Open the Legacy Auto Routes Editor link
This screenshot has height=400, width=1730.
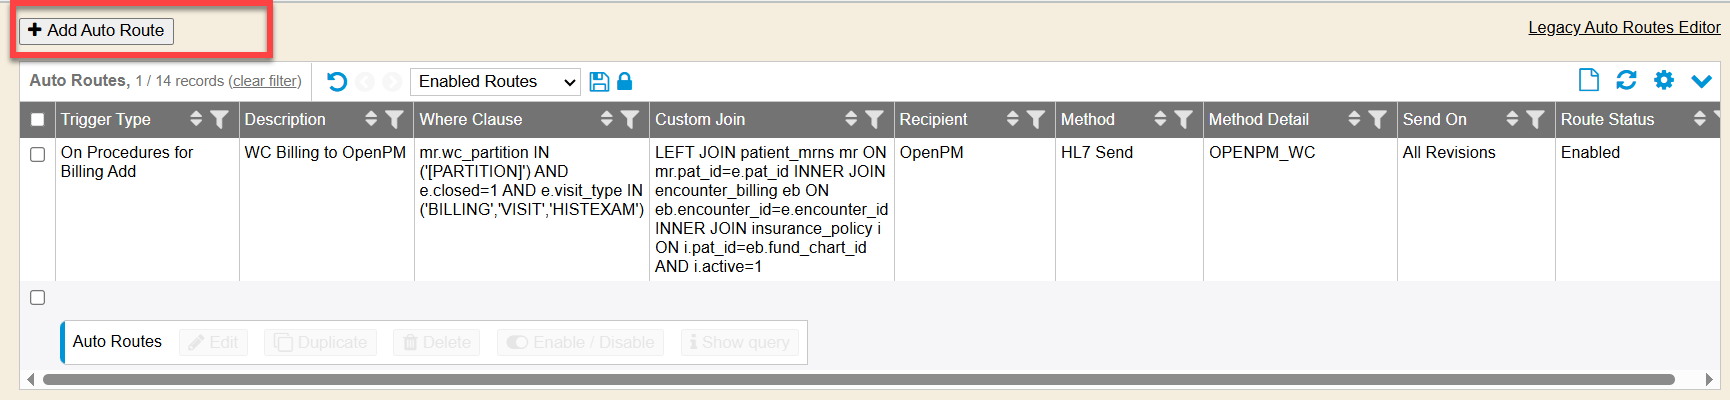tap(1624, 28)
